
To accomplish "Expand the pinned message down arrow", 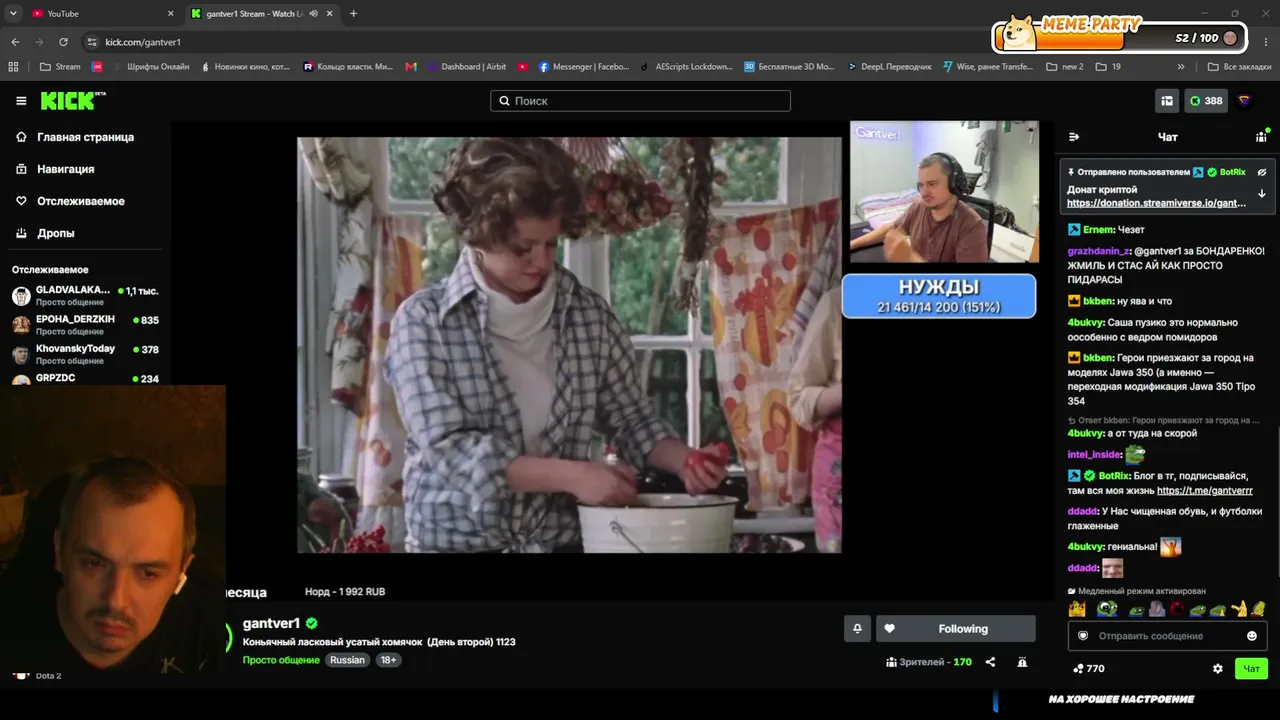I will point(1261,193).
